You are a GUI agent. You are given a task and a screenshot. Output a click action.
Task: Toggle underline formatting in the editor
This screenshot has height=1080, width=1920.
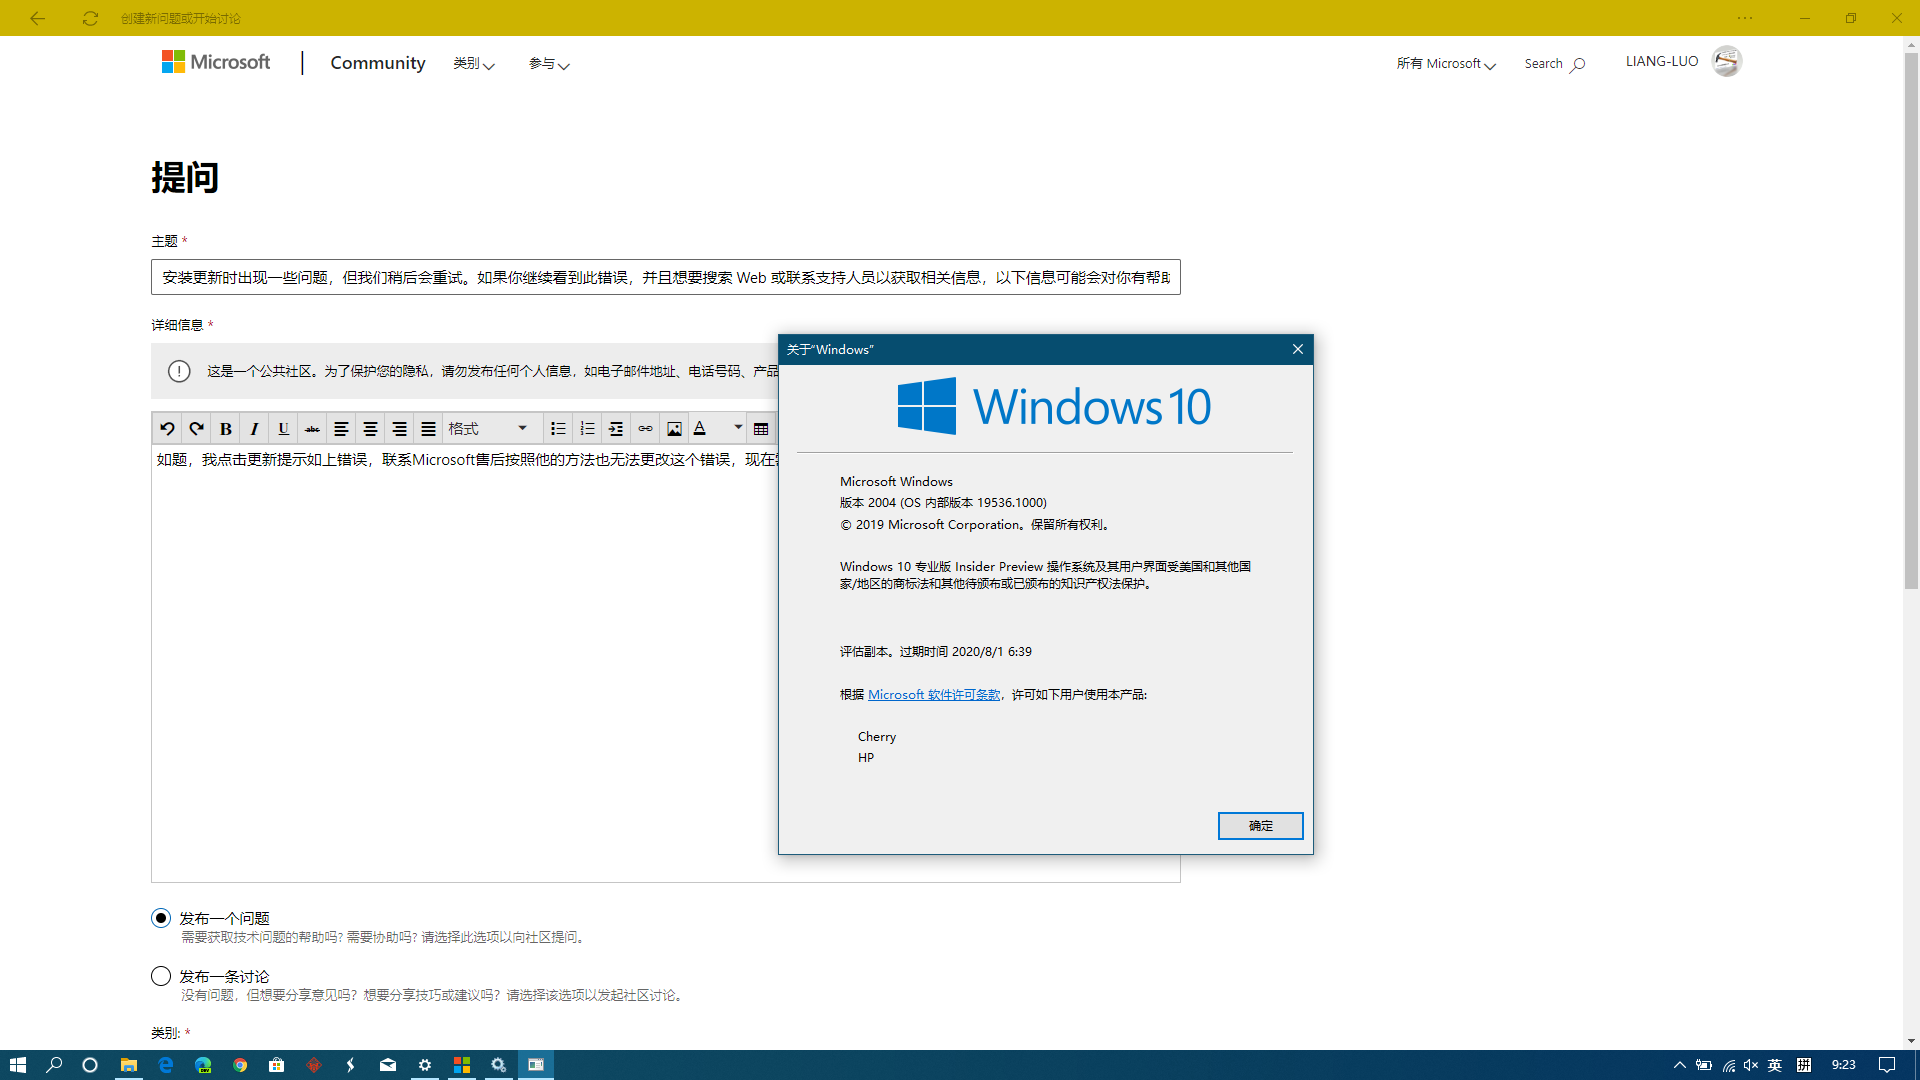click(x=283, y=429)
